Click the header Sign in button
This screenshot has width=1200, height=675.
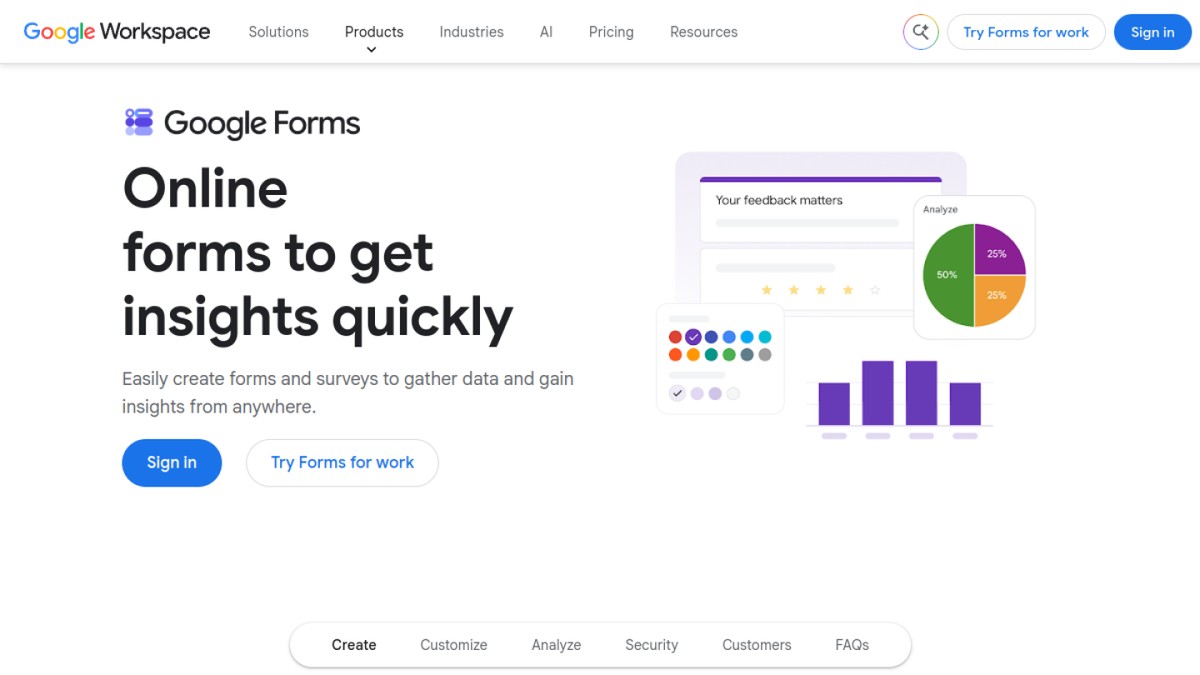click(1153, 32)
